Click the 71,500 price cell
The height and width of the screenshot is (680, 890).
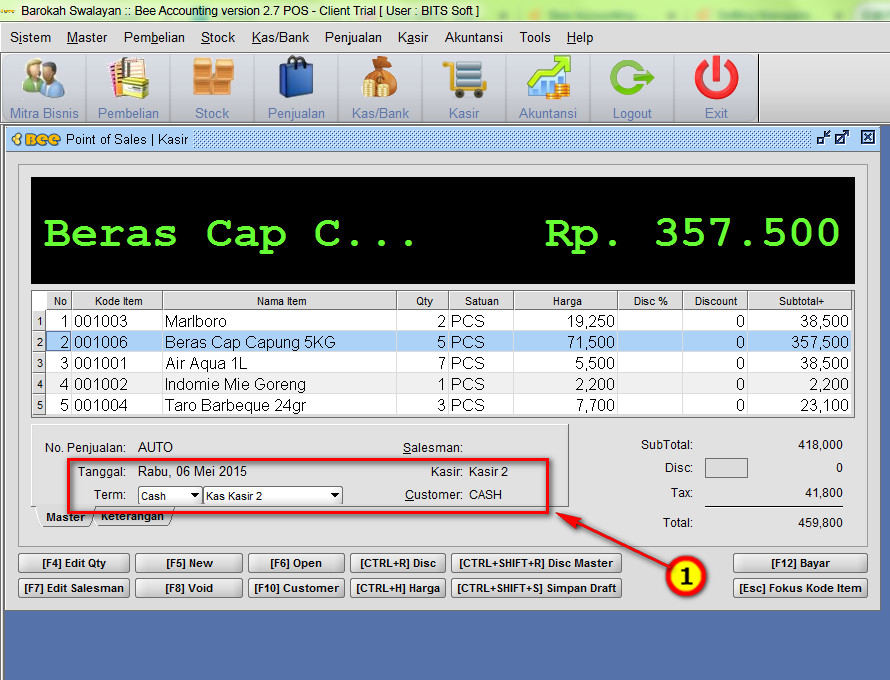[x=566, y=342]
